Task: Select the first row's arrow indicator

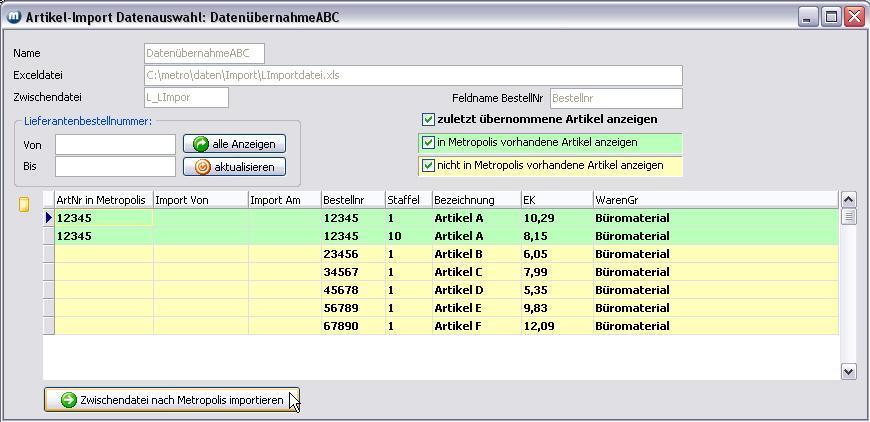Action: (48, 218)
